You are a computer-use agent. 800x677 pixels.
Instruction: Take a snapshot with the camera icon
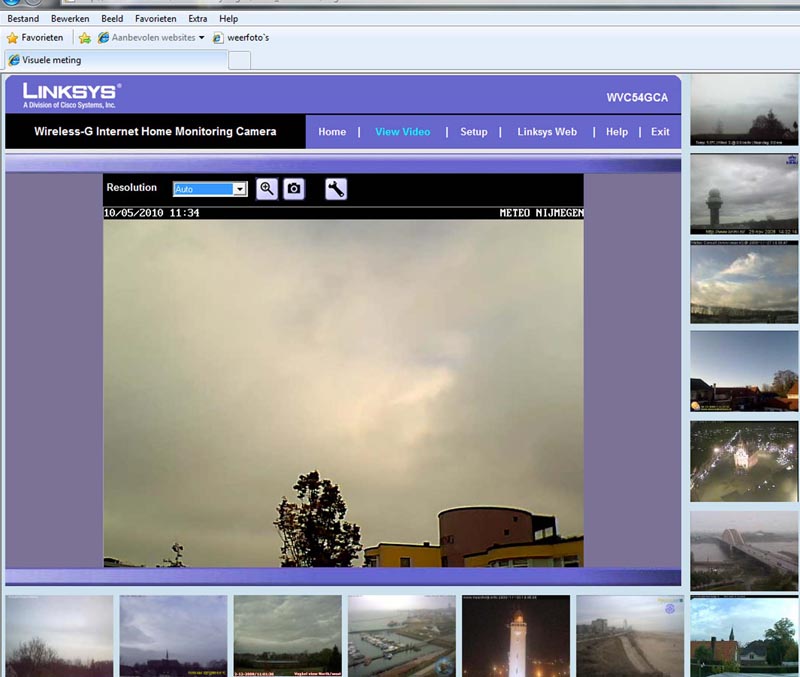pos(294,189)
